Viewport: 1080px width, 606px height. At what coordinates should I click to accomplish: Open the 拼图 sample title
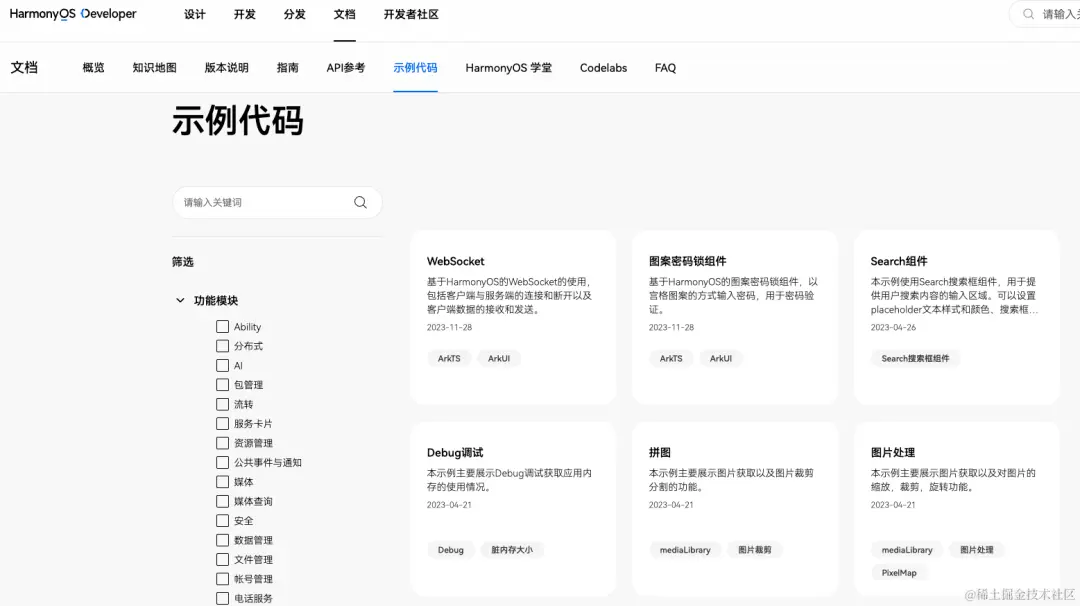coord(660,453)
